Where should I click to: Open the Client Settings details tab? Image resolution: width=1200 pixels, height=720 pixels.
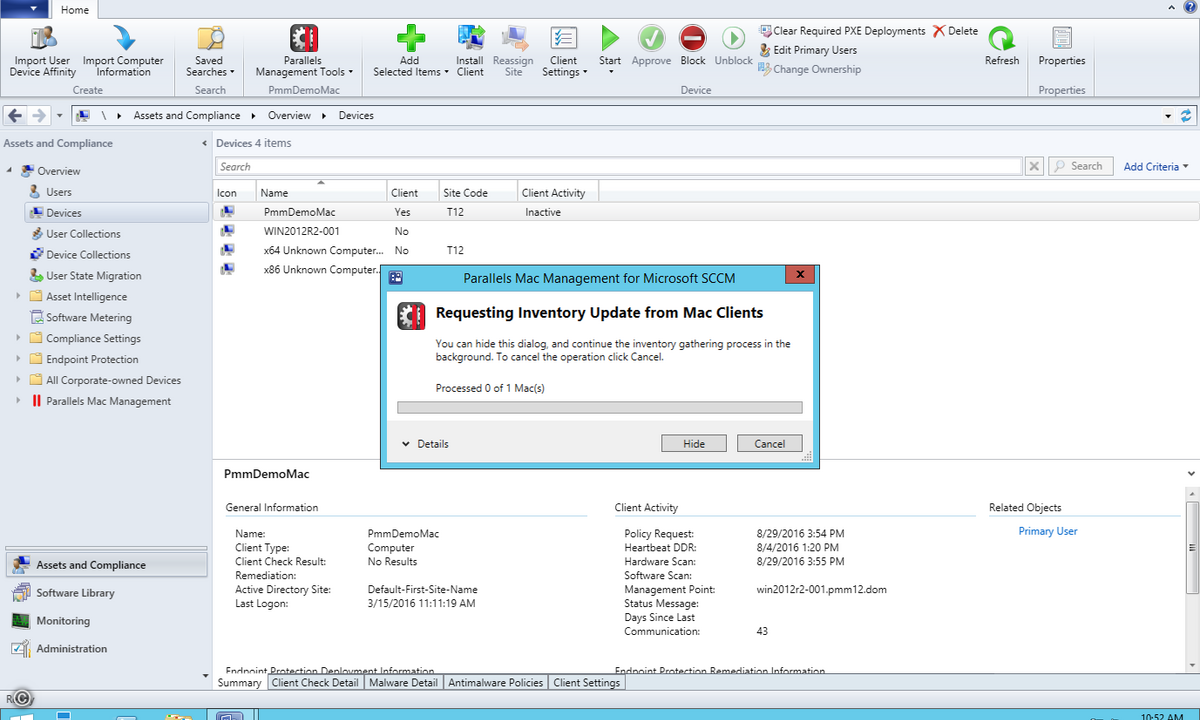click(x=587, y=683)
